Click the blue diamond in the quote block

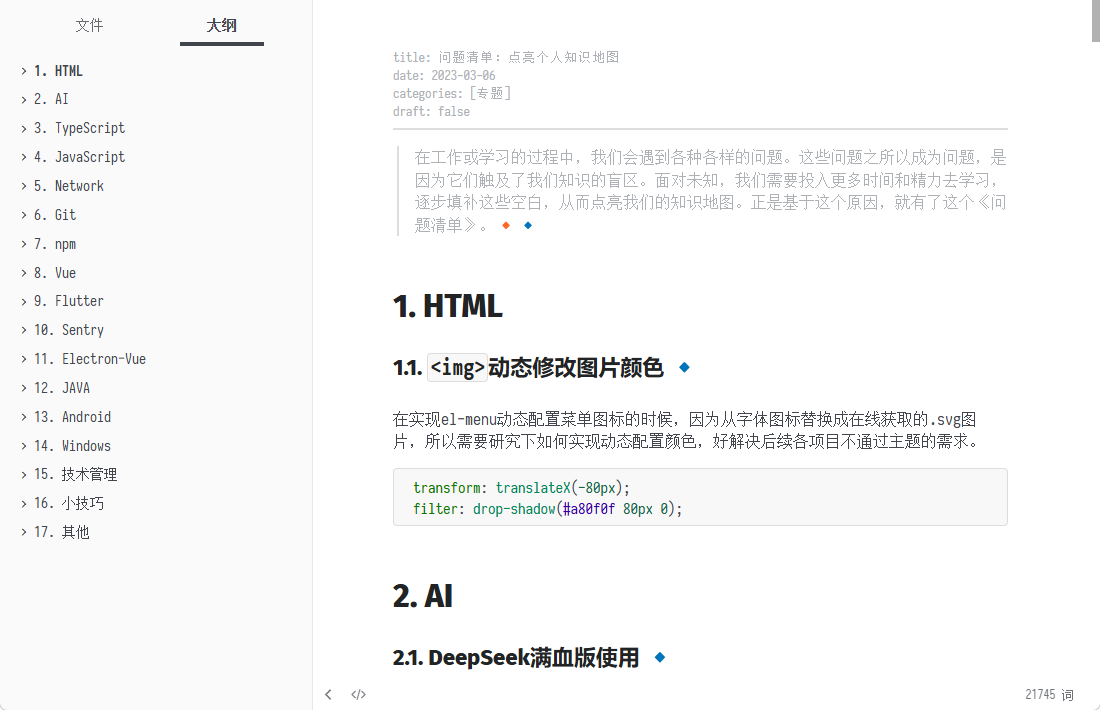coord(528,225)
